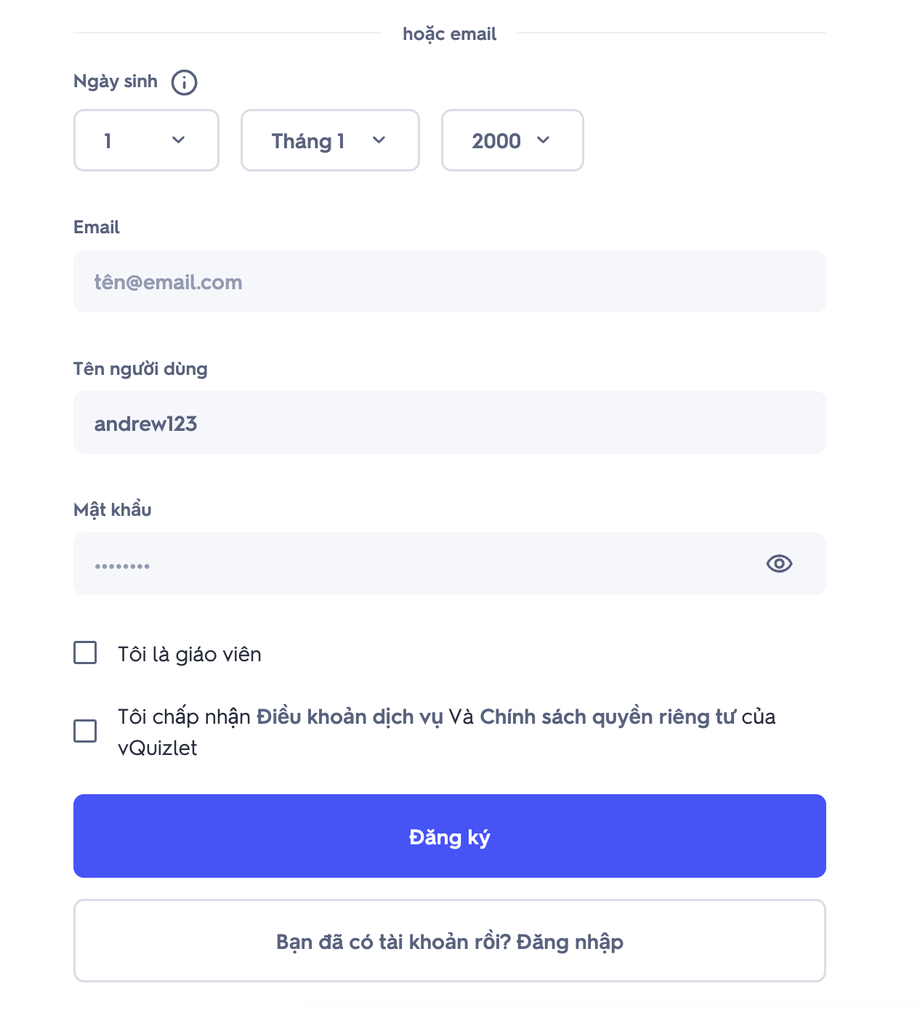The image size is (920, 1010).
Task: Open the Điều khoản dịch vụ link
Action: (349, 717)
